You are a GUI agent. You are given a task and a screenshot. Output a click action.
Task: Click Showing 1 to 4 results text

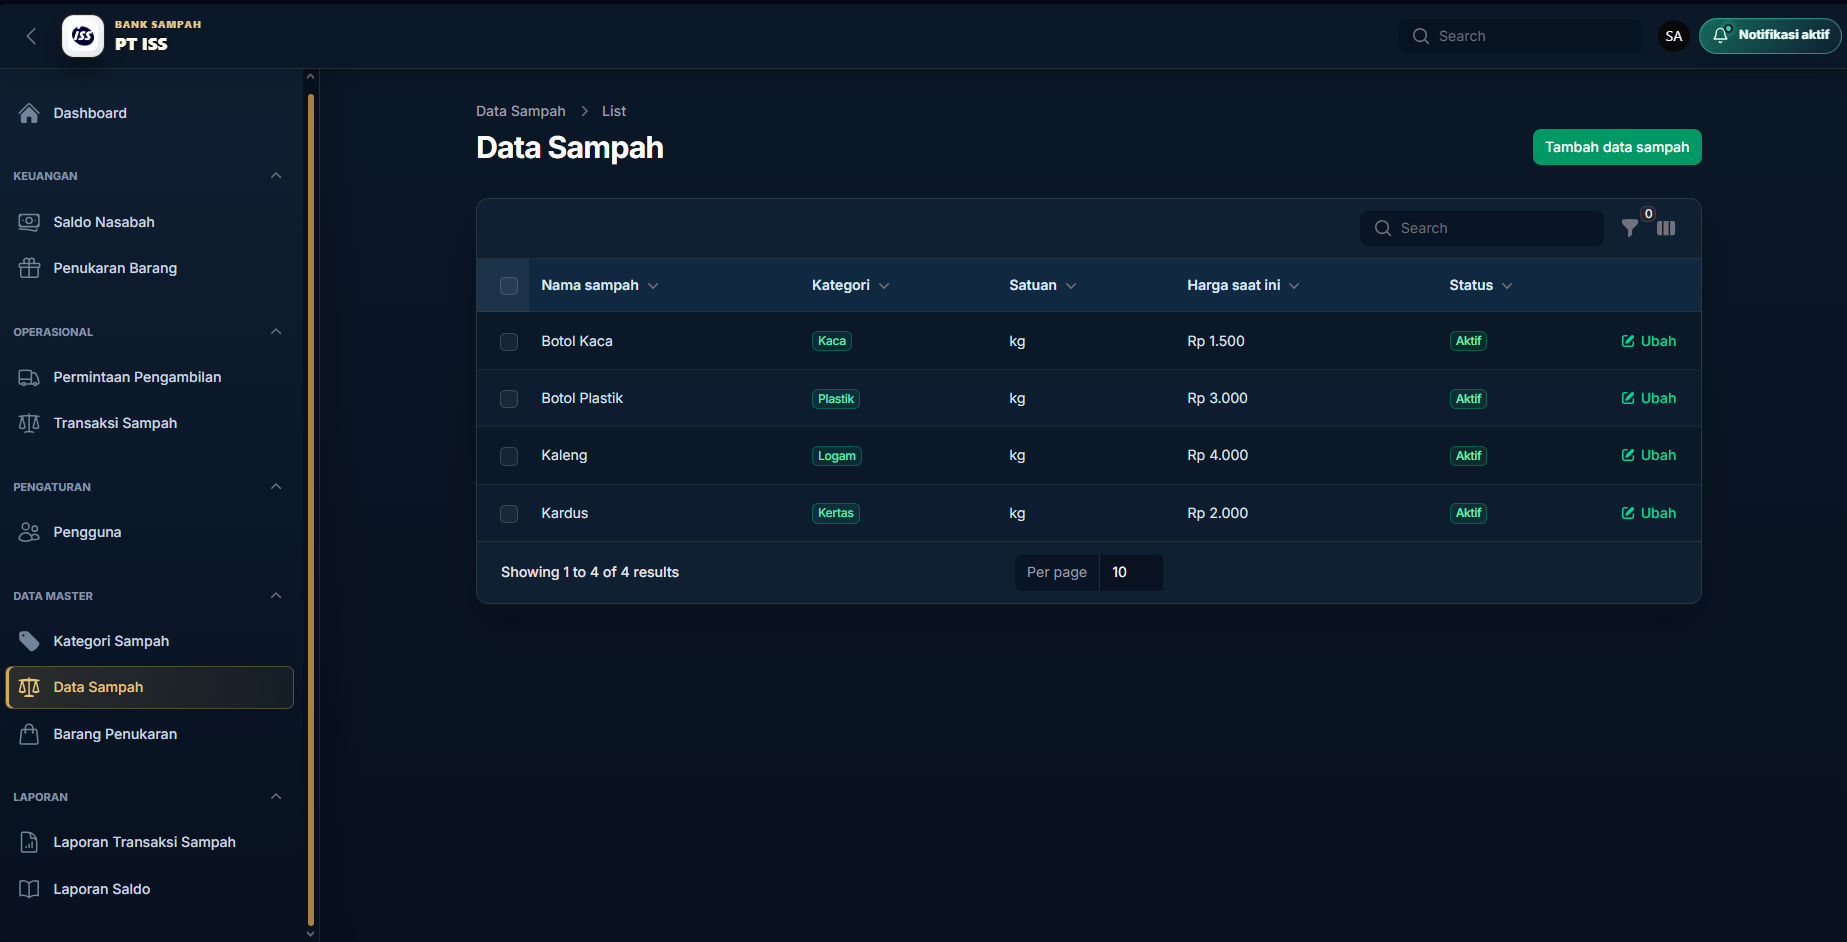[590, 572]
